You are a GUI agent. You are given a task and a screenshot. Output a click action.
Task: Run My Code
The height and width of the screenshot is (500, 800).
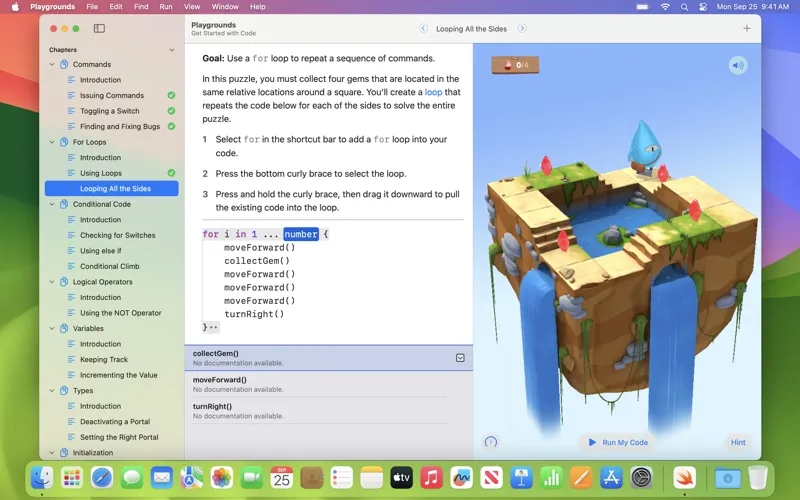(618, 442)
